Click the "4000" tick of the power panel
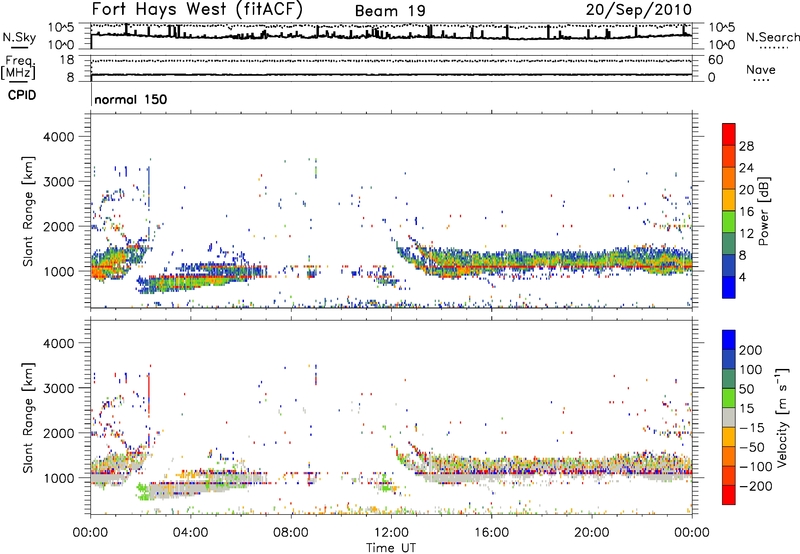This screenshot has height=554, width=800. click(58, 137)
